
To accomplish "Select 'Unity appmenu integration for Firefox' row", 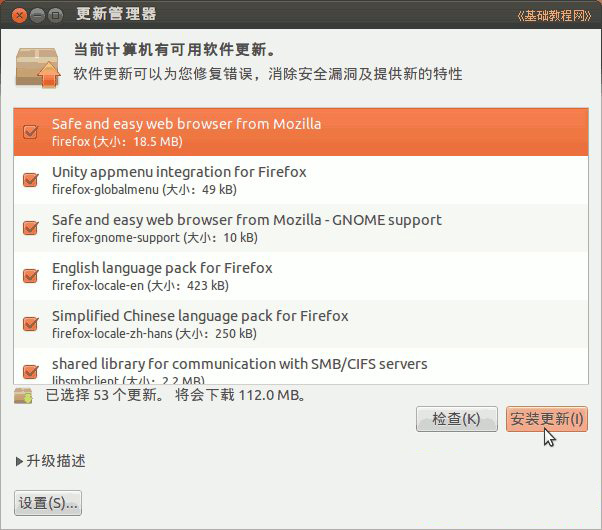I will (301, 180).
